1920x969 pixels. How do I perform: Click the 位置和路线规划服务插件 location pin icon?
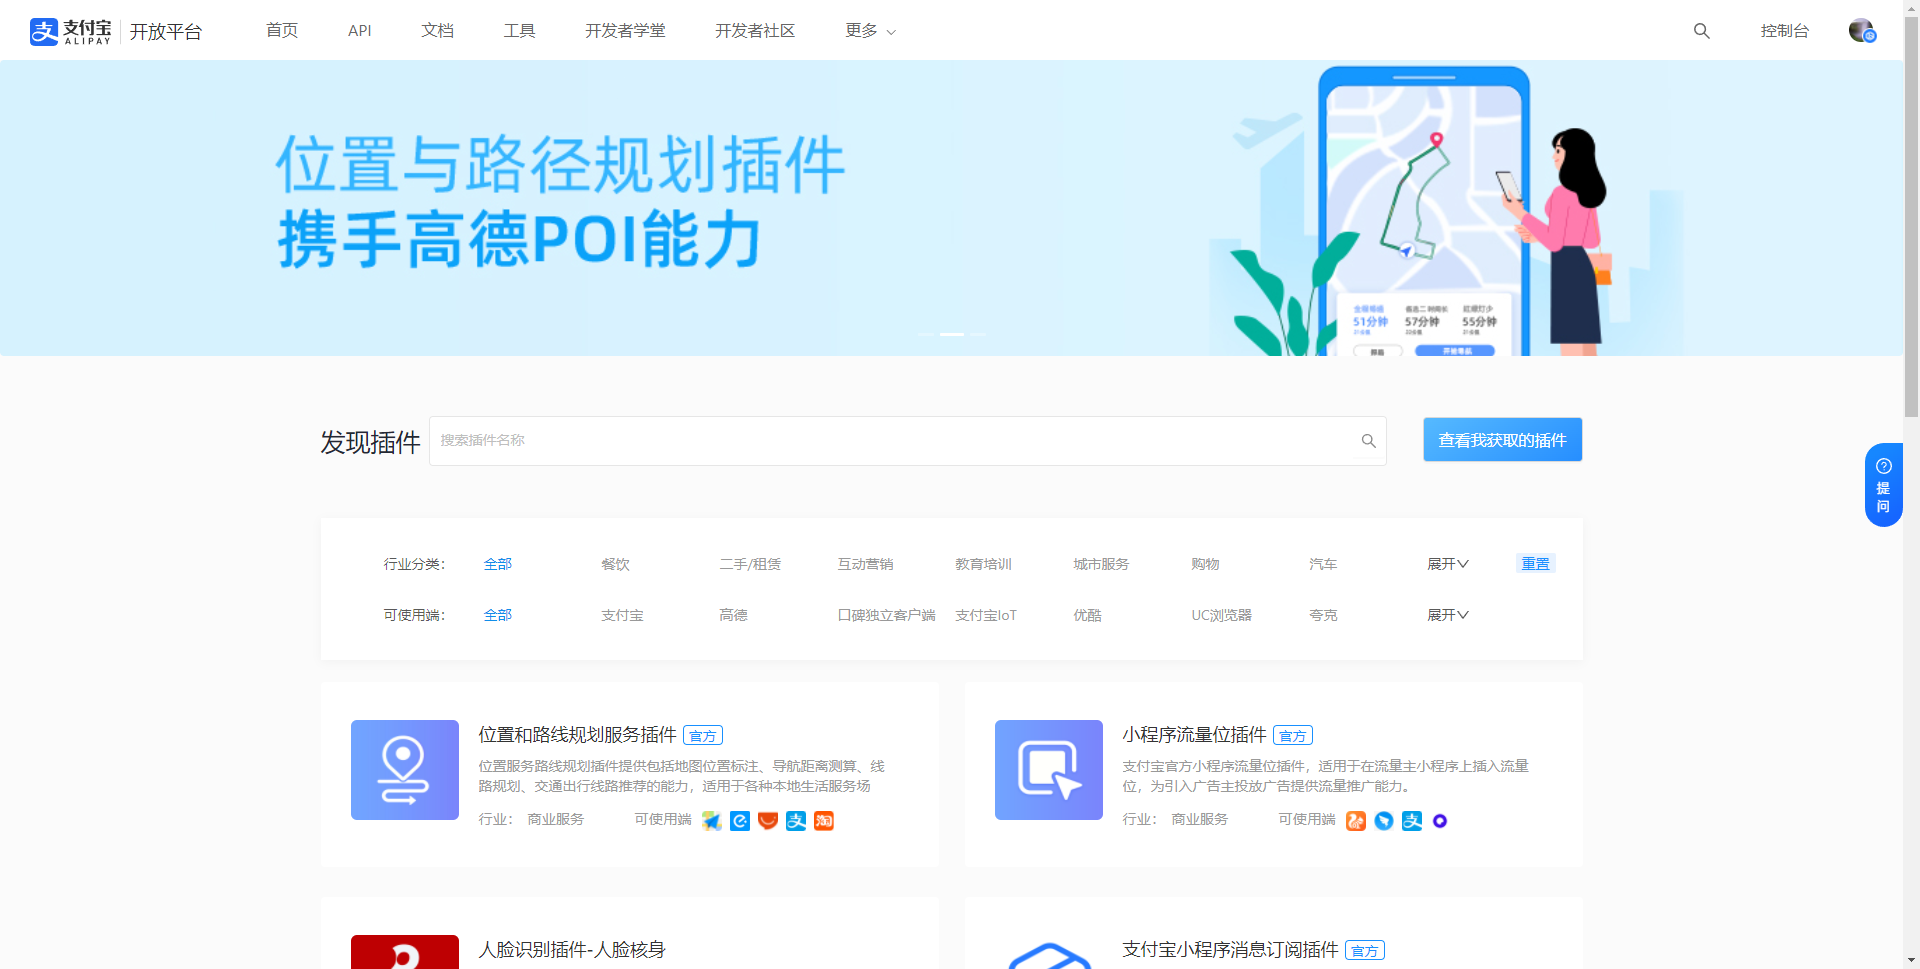[x=405, y=770]
